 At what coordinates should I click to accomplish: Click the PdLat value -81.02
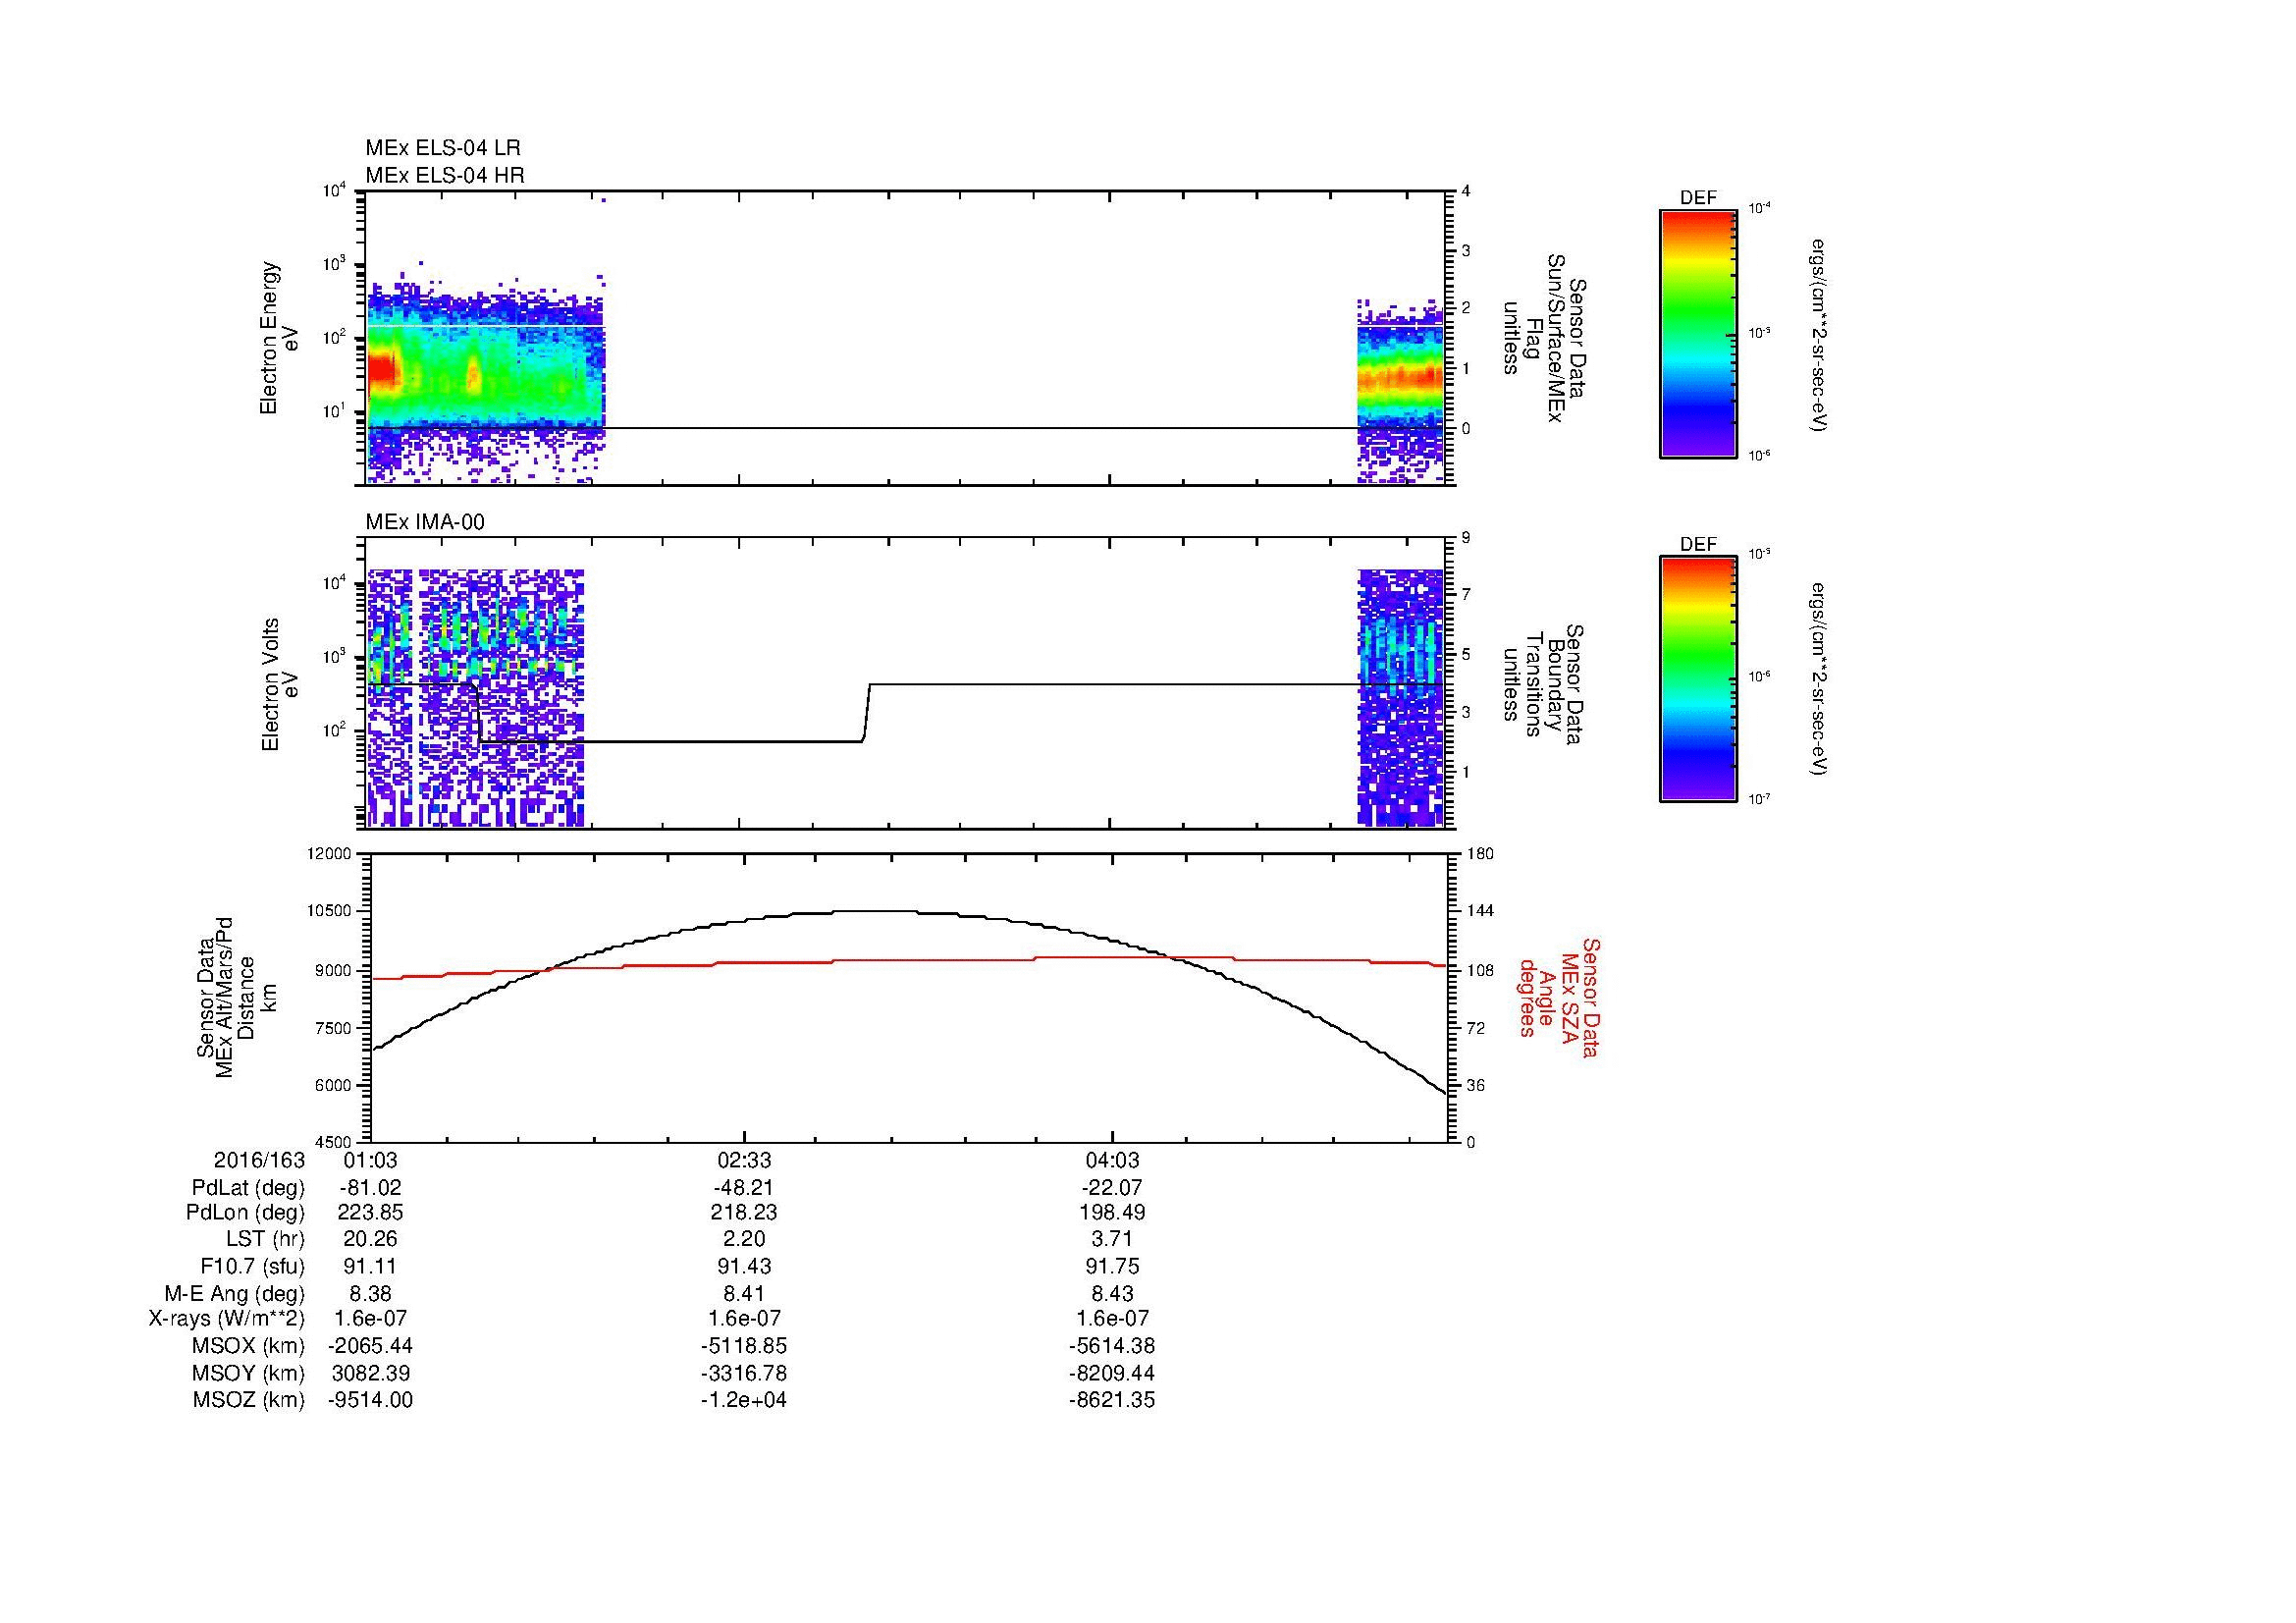coord(370,1188)
